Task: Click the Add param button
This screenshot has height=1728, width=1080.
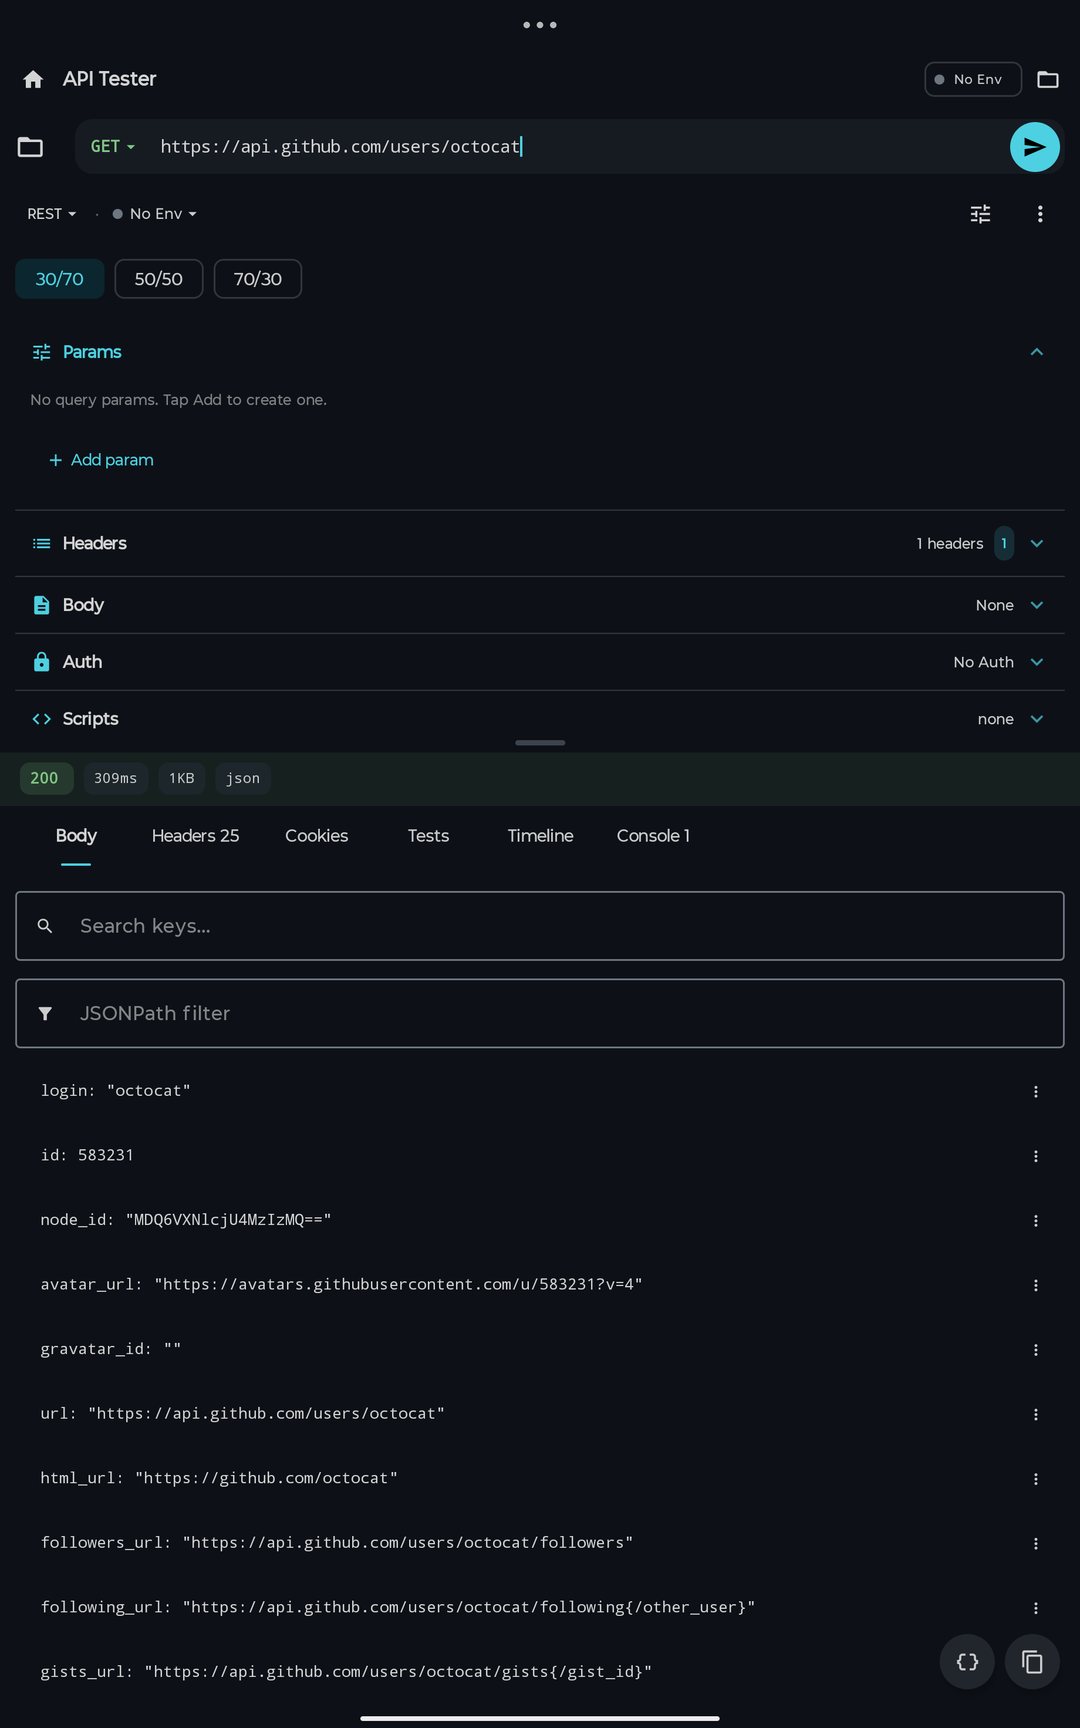Action: coord(101,460)
